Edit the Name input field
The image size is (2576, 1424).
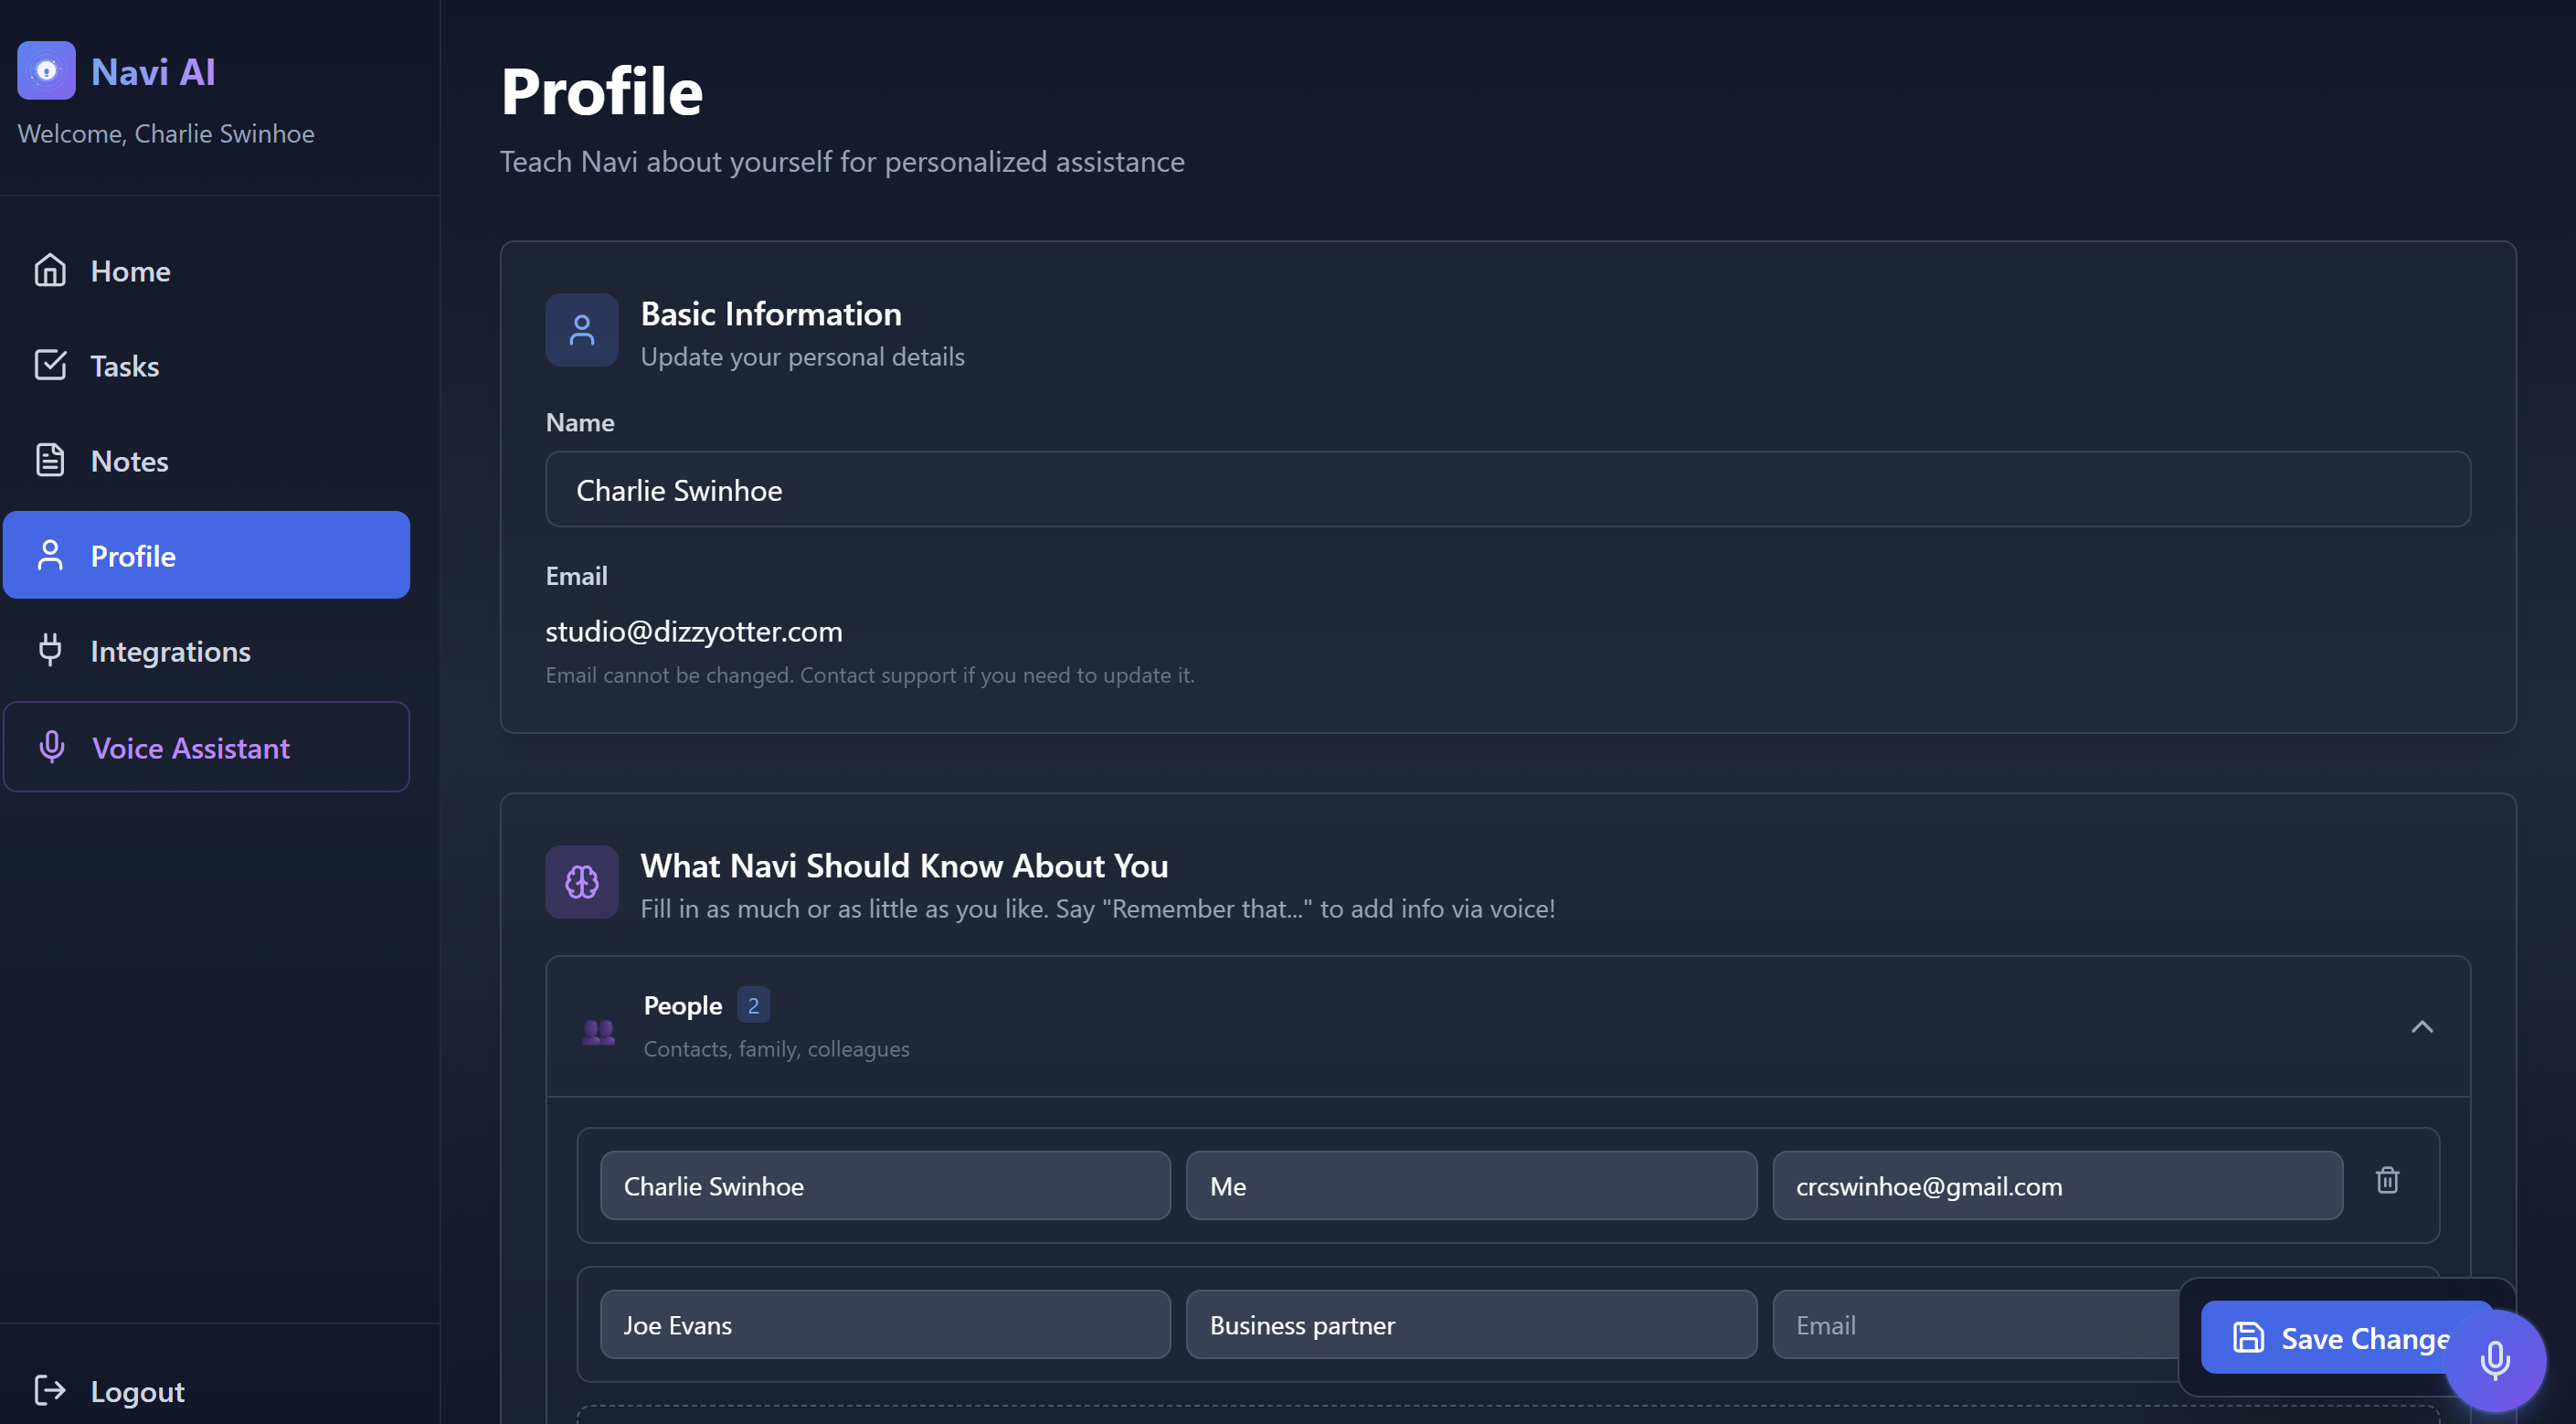[1507, 490]
